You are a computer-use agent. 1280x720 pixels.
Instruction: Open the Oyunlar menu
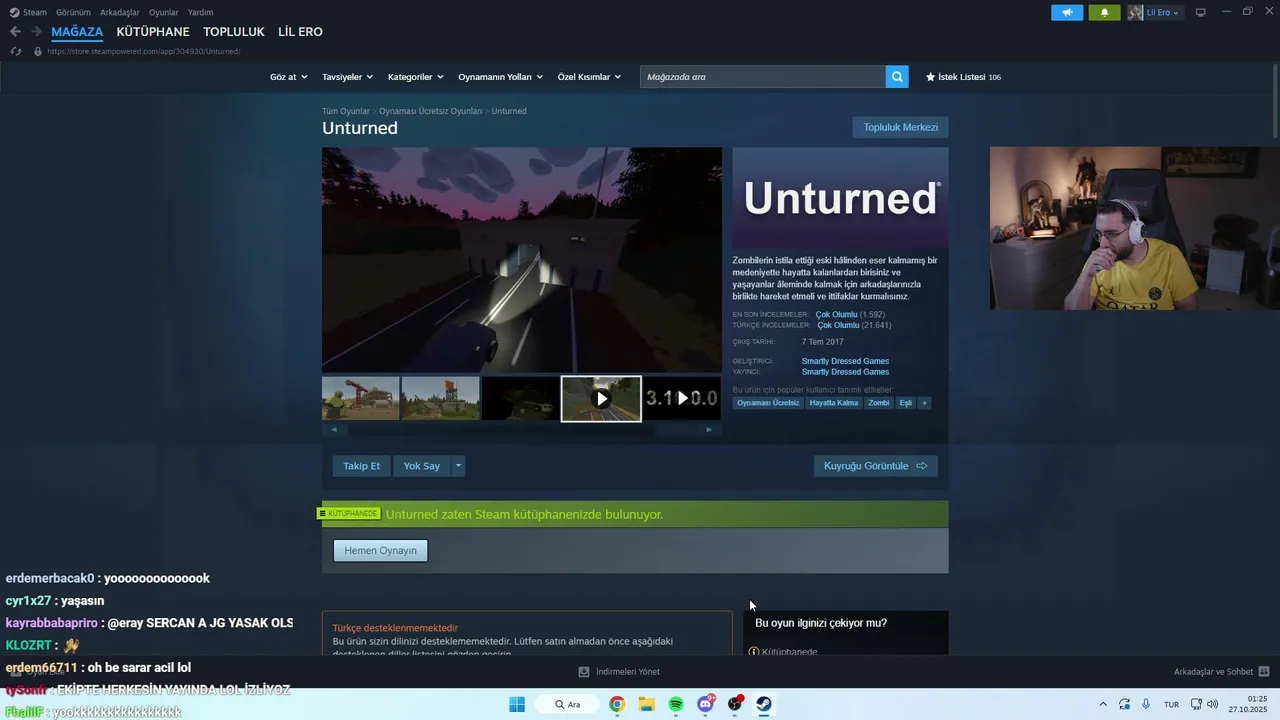coord(164,12)
